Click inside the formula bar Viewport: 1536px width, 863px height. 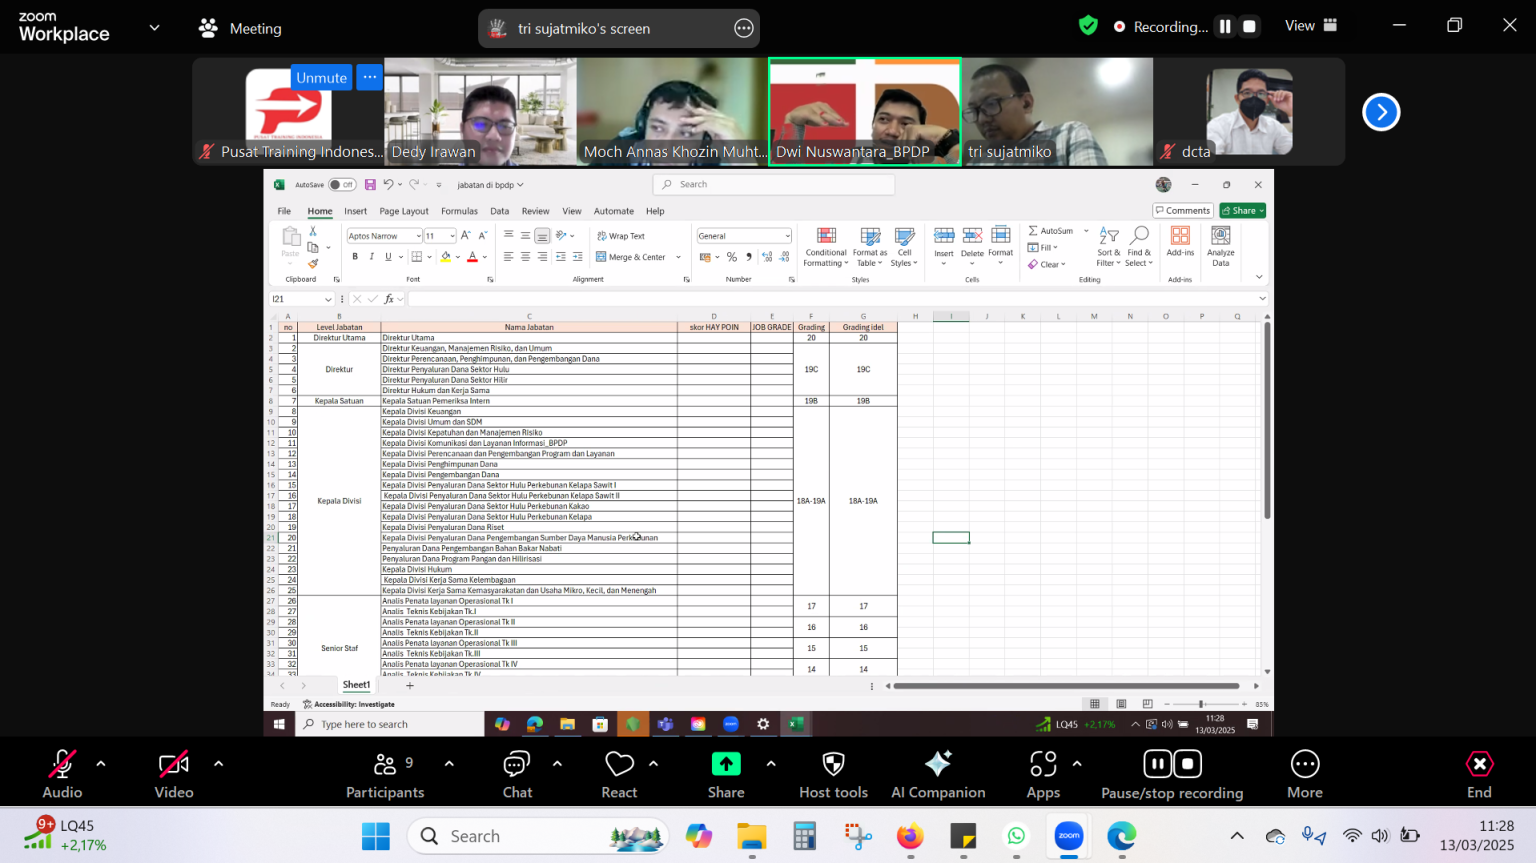tap(700, 298)
